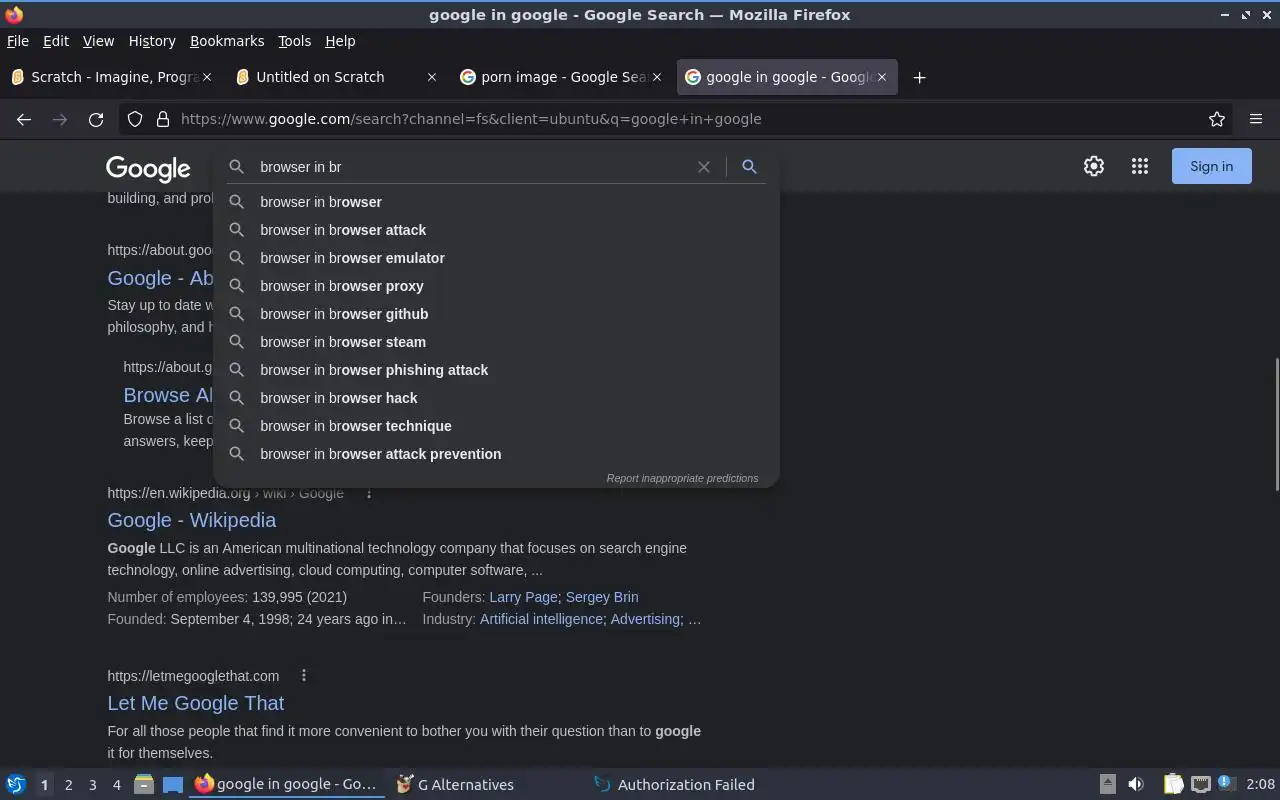Click the page vertical scrollbar thumb
The width and height of the screenshot is (1280, 800).
coord(1275,424)
